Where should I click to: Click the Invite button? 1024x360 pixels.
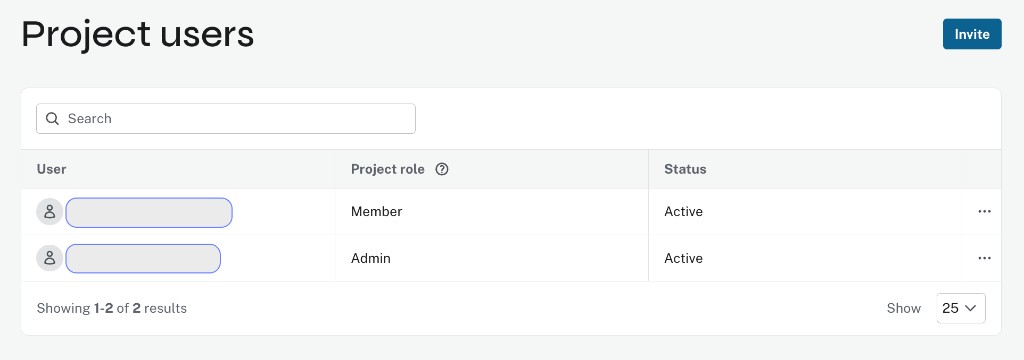972,34
